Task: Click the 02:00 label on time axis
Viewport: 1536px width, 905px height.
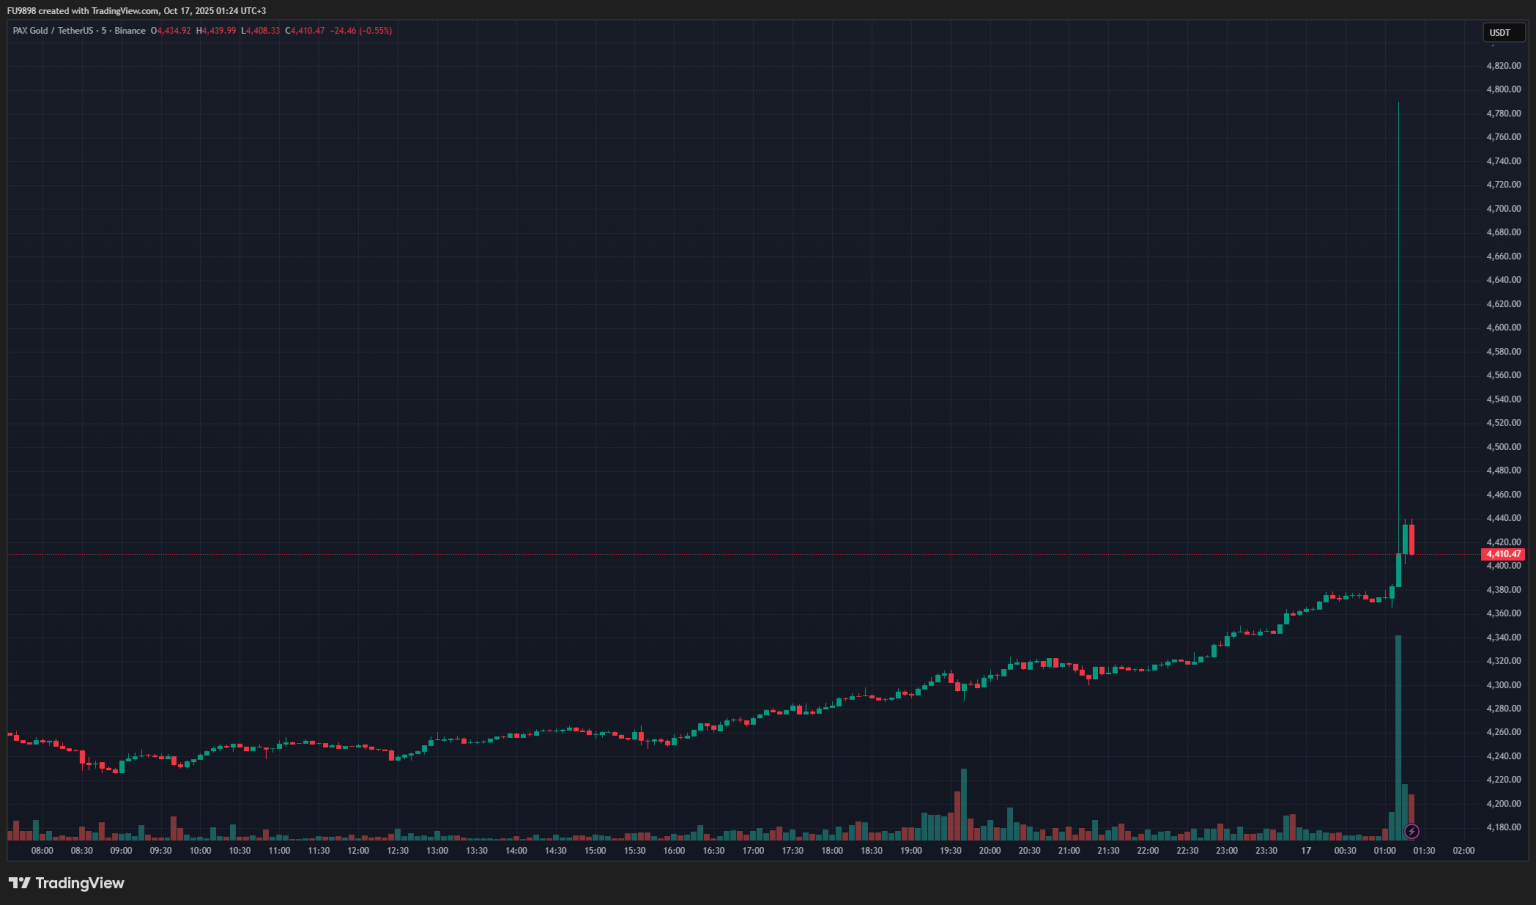Action: click(1463, 851)
